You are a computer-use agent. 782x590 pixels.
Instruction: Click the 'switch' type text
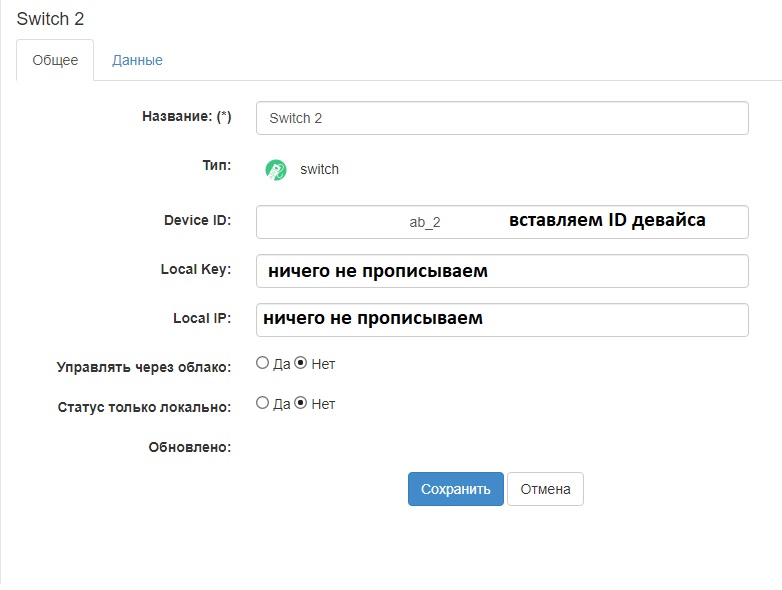click(x=319, y=170)
